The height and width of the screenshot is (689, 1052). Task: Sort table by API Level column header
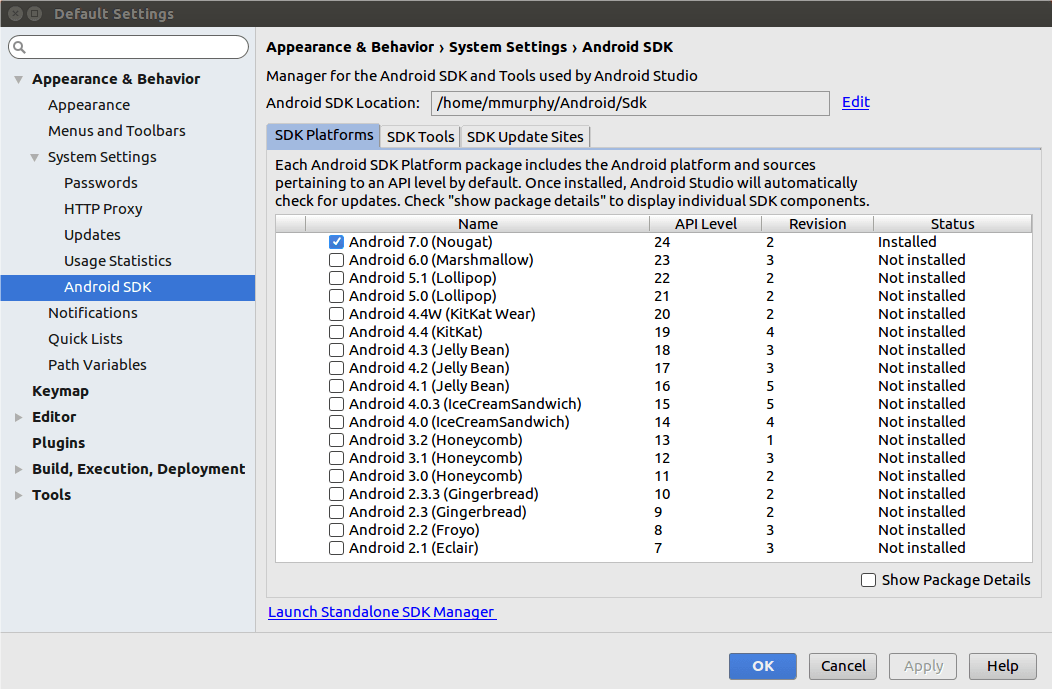pyautogui.click(x=705, y=224)
